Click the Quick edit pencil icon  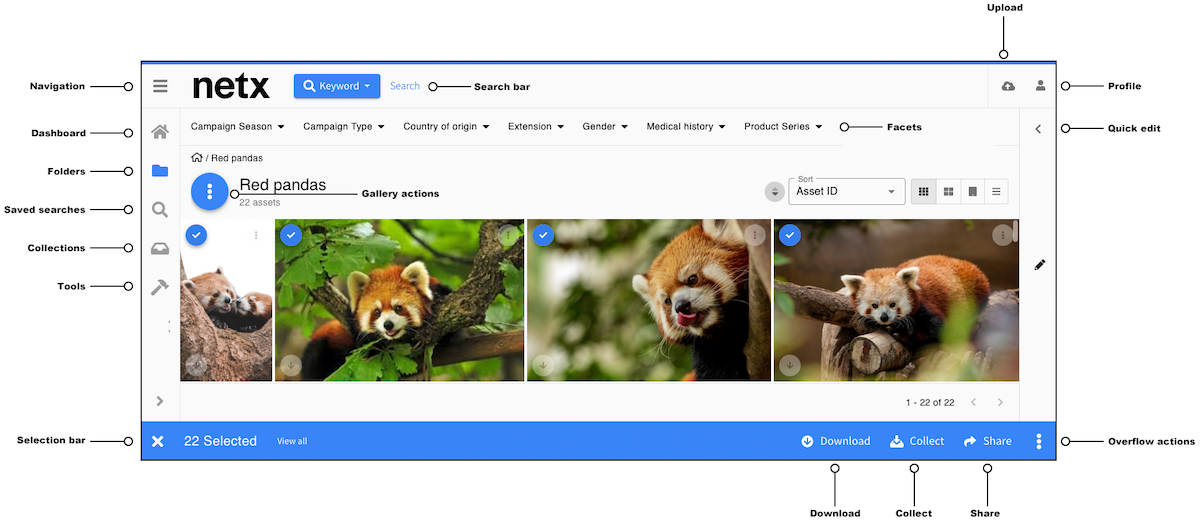1039,265
